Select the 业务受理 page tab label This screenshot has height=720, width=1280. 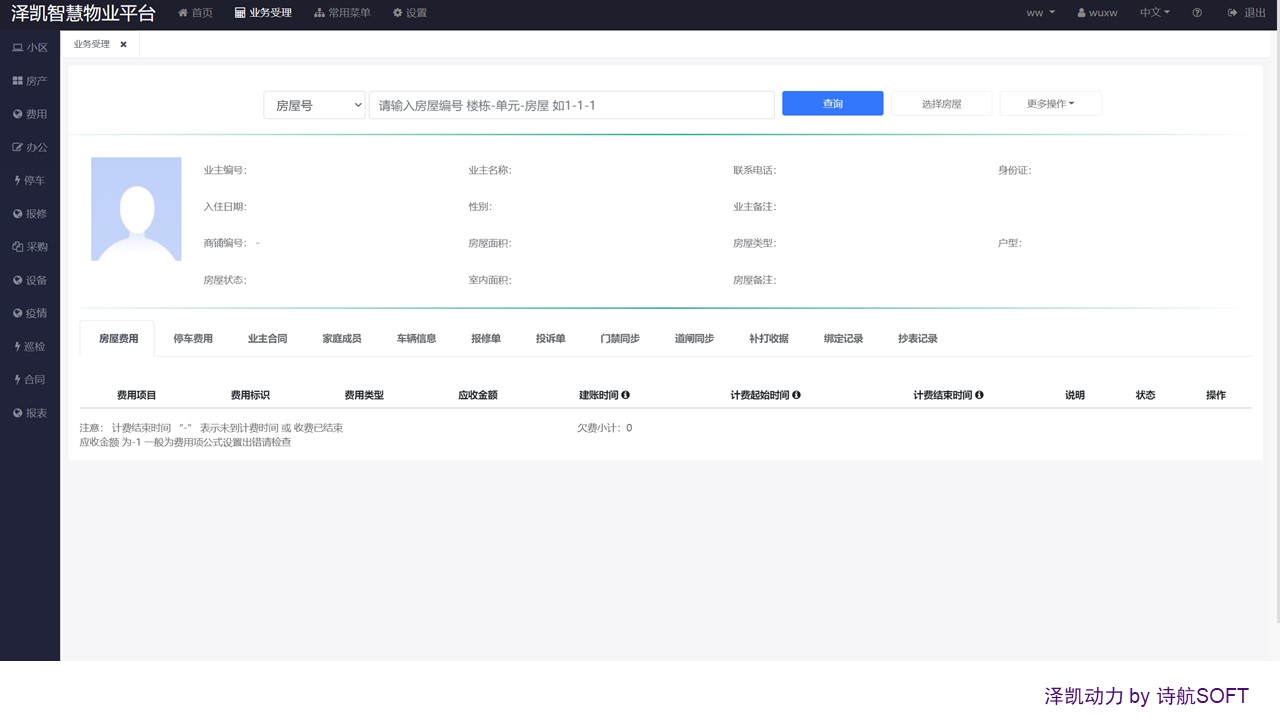click(x=92, y=45)
